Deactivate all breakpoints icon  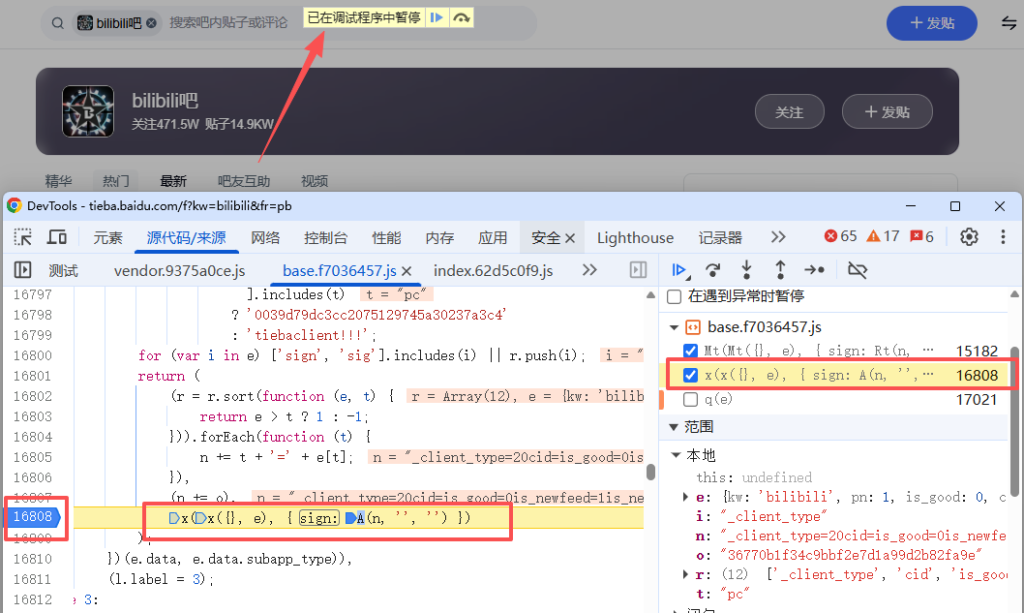click(x=857, y=270)
